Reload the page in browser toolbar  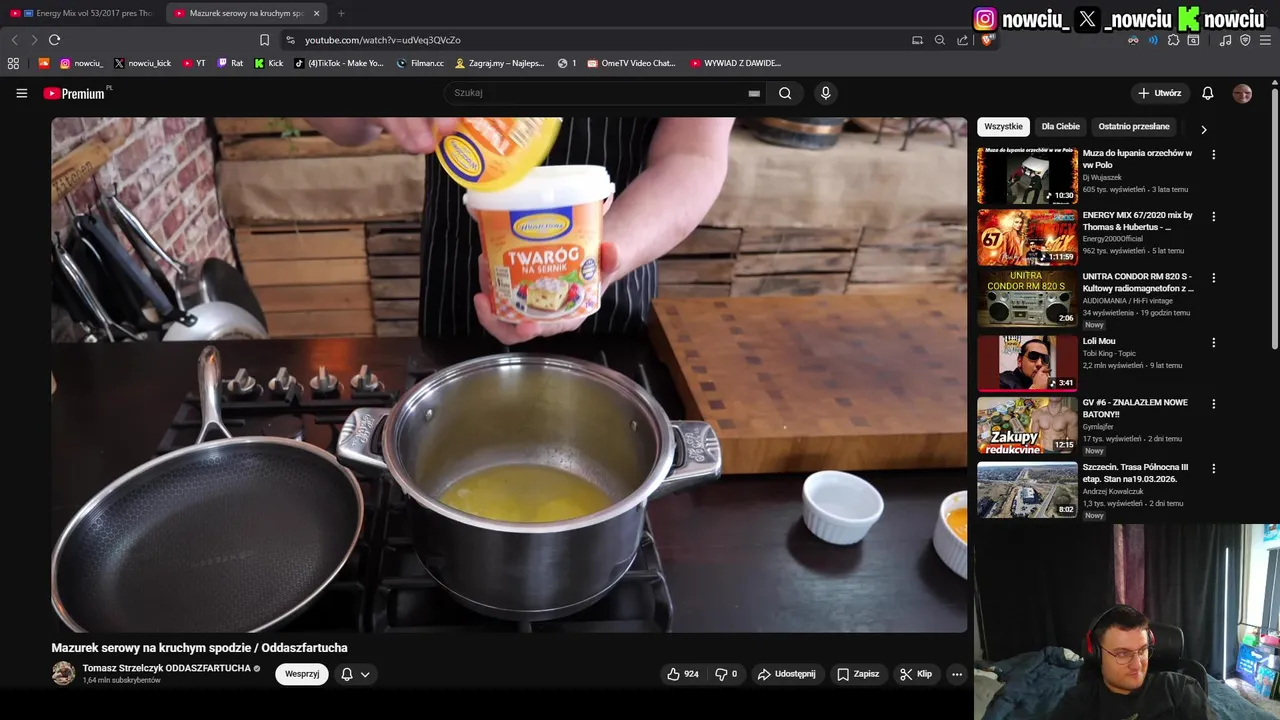[54, 40]
